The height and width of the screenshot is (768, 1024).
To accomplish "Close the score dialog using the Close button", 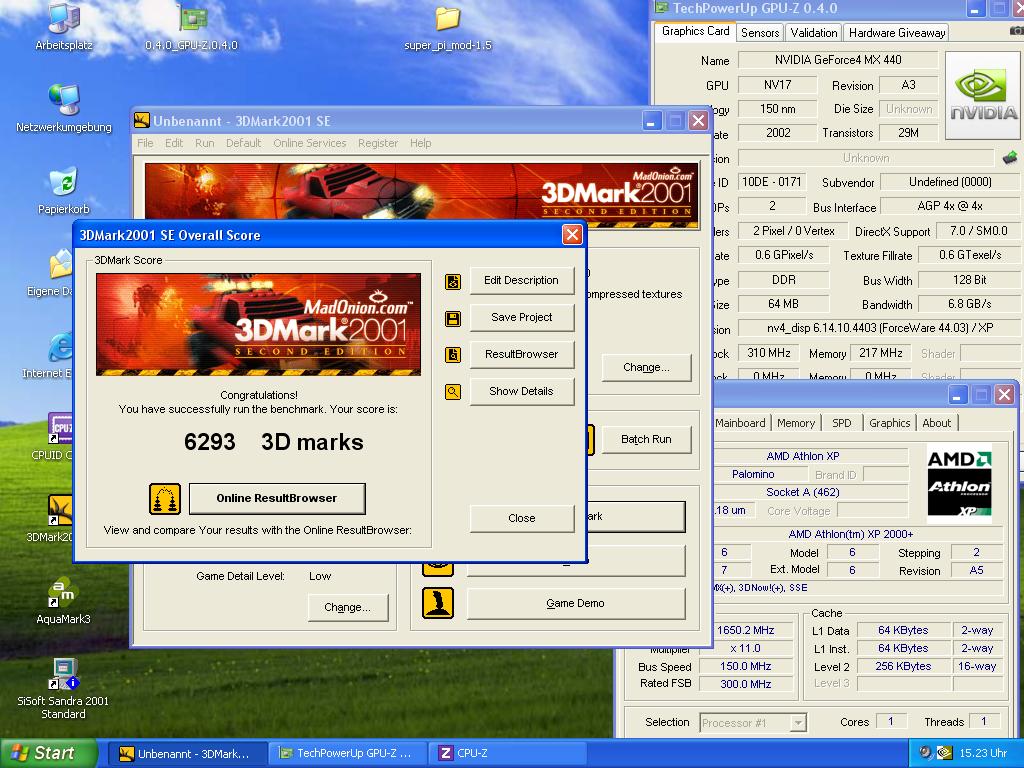I will pos(522,519).
